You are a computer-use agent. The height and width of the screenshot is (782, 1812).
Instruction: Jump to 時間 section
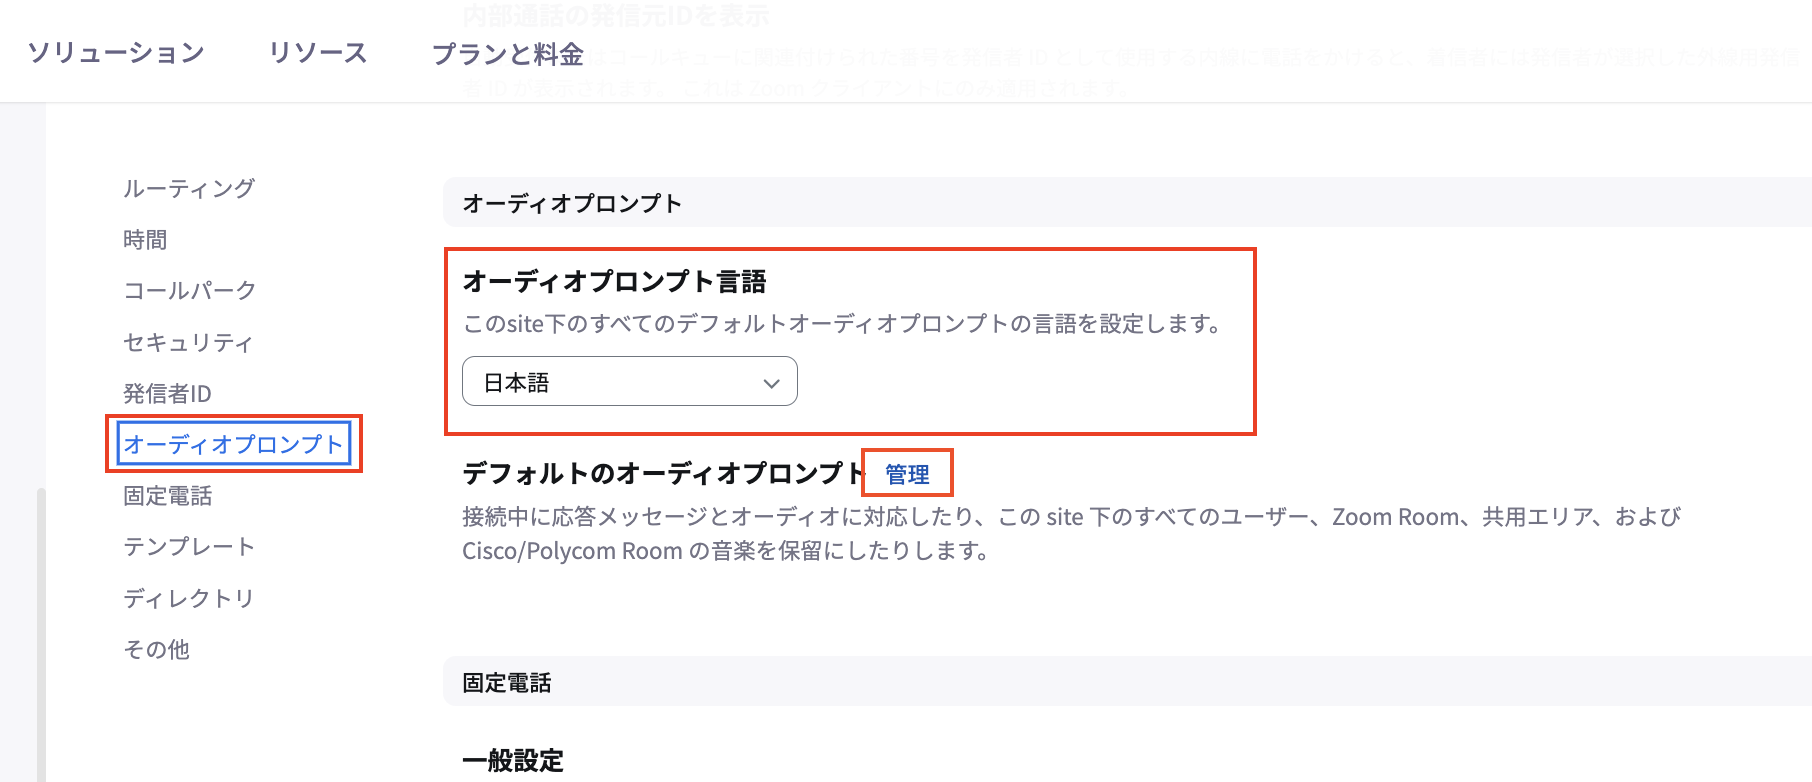point(145,240)
